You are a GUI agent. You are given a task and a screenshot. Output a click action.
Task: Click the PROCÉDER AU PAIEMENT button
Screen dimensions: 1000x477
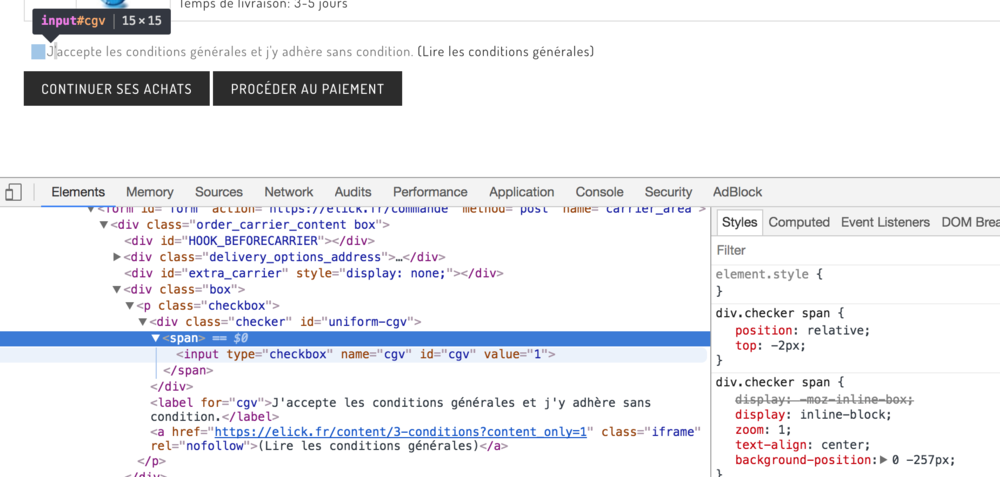click(x=307, y=89)
